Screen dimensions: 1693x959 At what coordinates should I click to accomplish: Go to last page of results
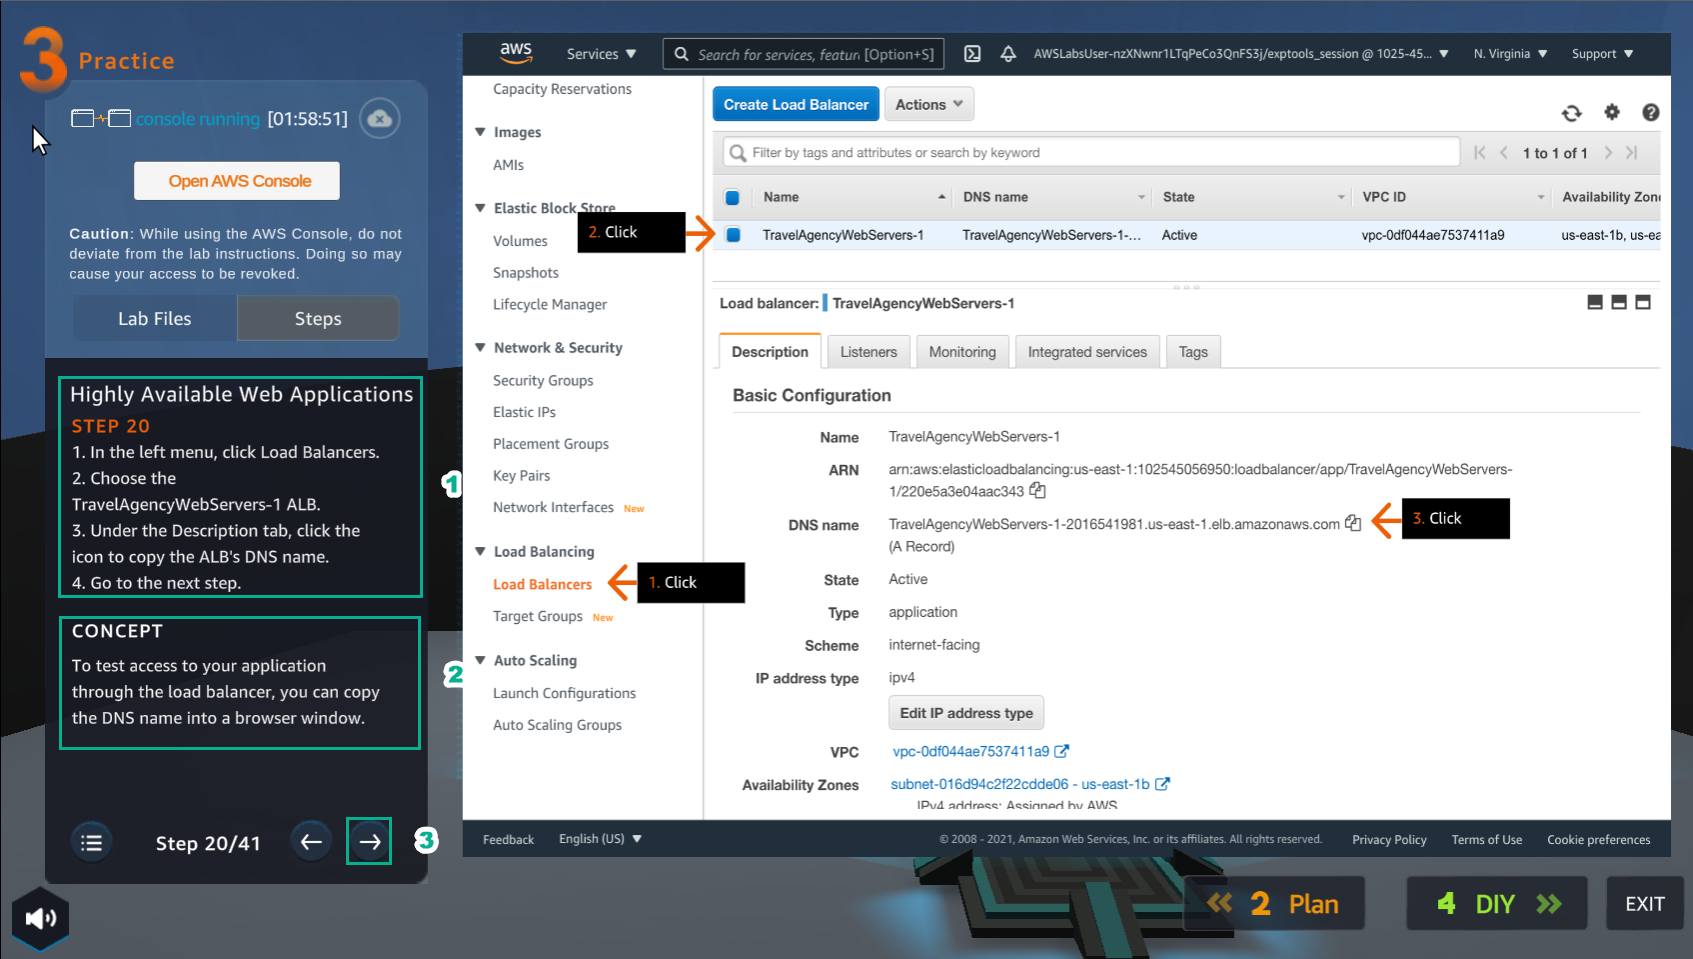click(x=1632, y=152)
